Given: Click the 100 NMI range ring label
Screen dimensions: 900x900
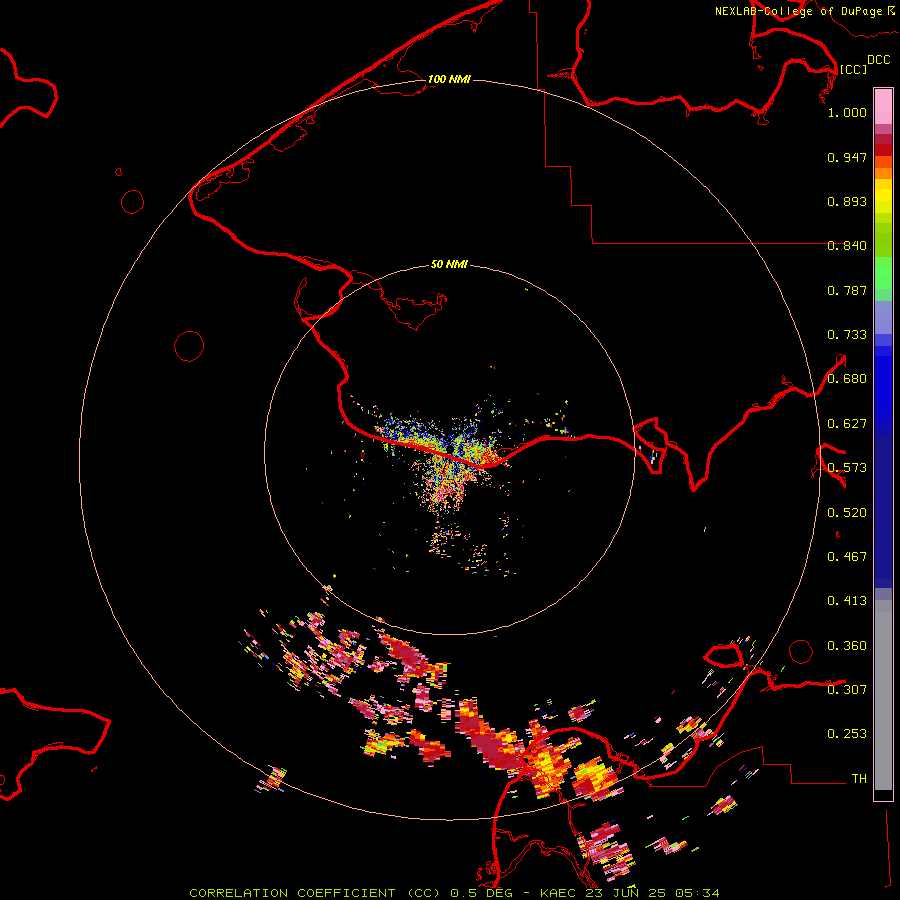Looking at the screenshot, I should click(x=449, y=79).
